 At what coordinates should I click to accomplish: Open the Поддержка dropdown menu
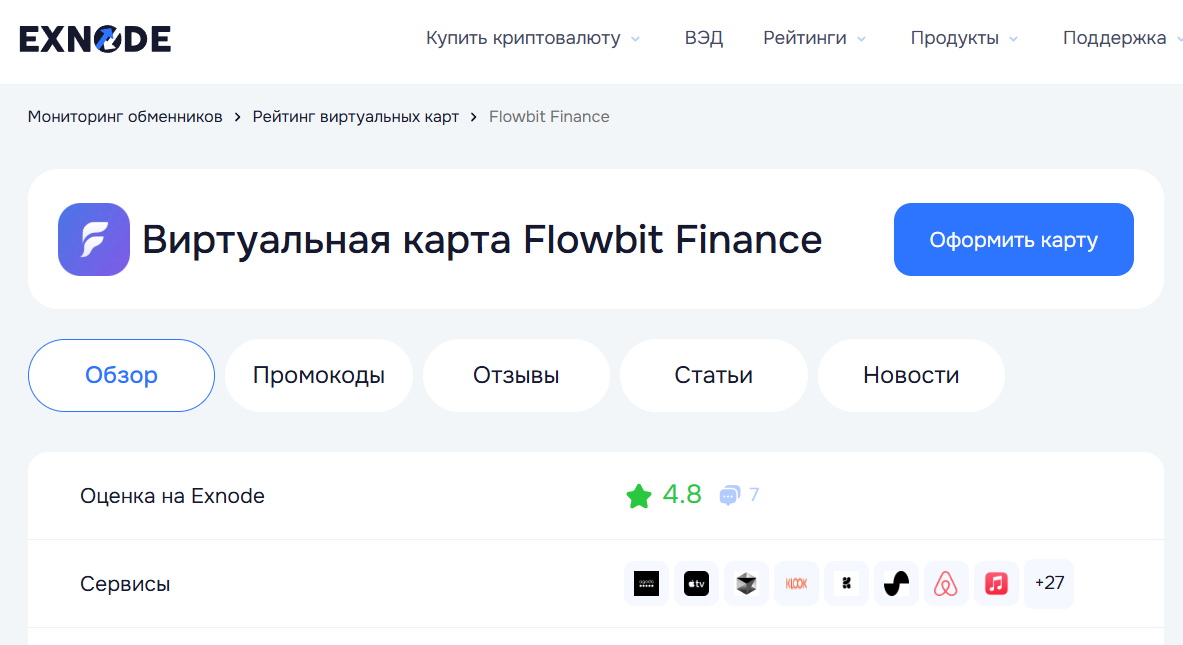click(1118, 39)
